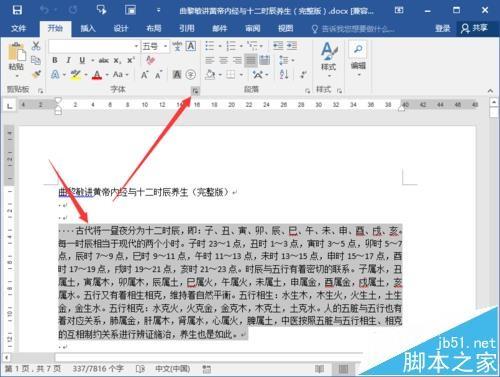Click the Numbering list icon
500x377 pixels.
pyautogui.click(x=231, y=46)
